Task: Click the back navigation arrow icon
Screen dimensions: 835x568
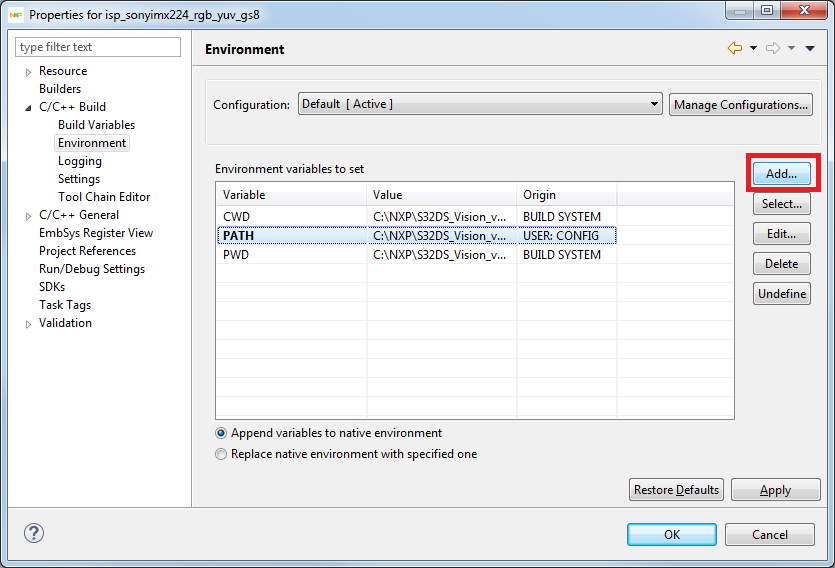Action: pos(735,48)
